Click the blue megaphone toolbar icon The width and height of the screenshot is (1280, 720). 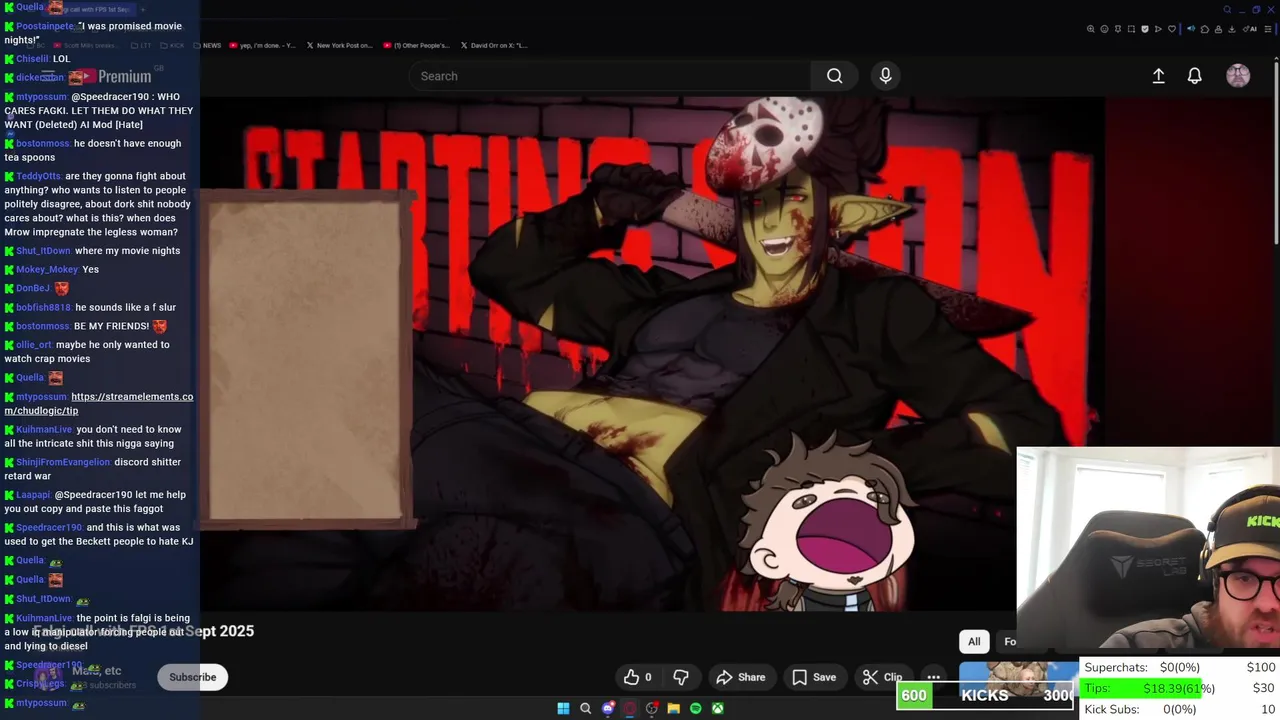1191,29
